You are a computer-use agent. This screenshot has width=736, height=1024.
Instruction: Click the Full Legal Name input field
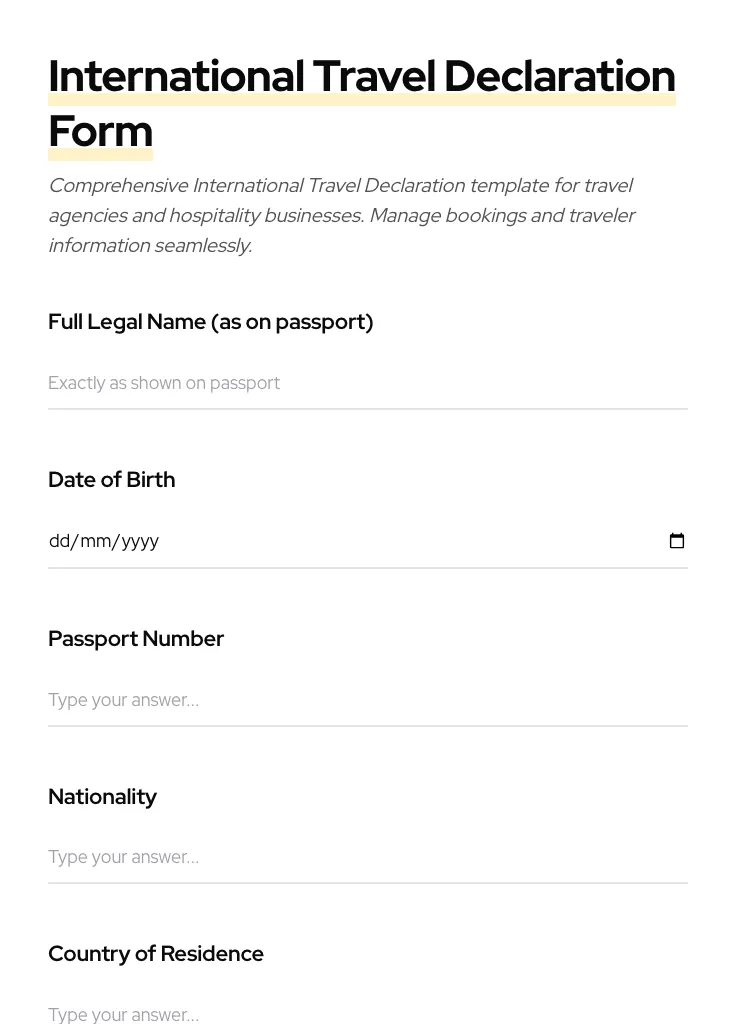point(368,383)
